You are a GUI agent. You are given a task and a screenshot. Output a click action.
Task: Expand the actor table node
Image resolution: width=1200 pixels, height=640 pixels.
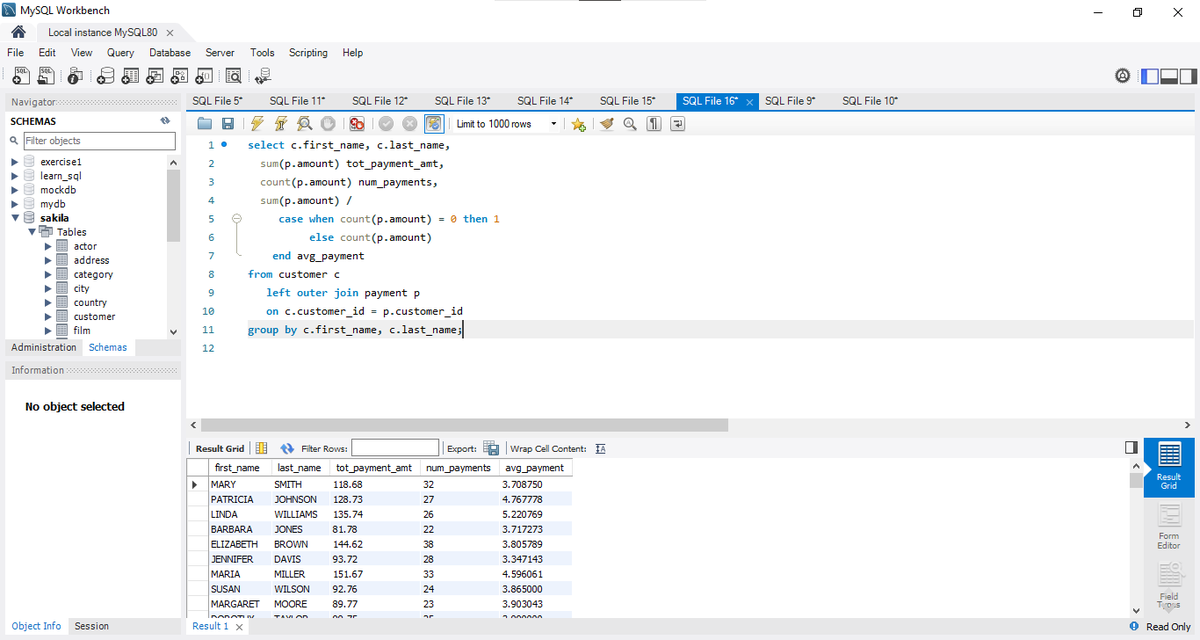48,246
